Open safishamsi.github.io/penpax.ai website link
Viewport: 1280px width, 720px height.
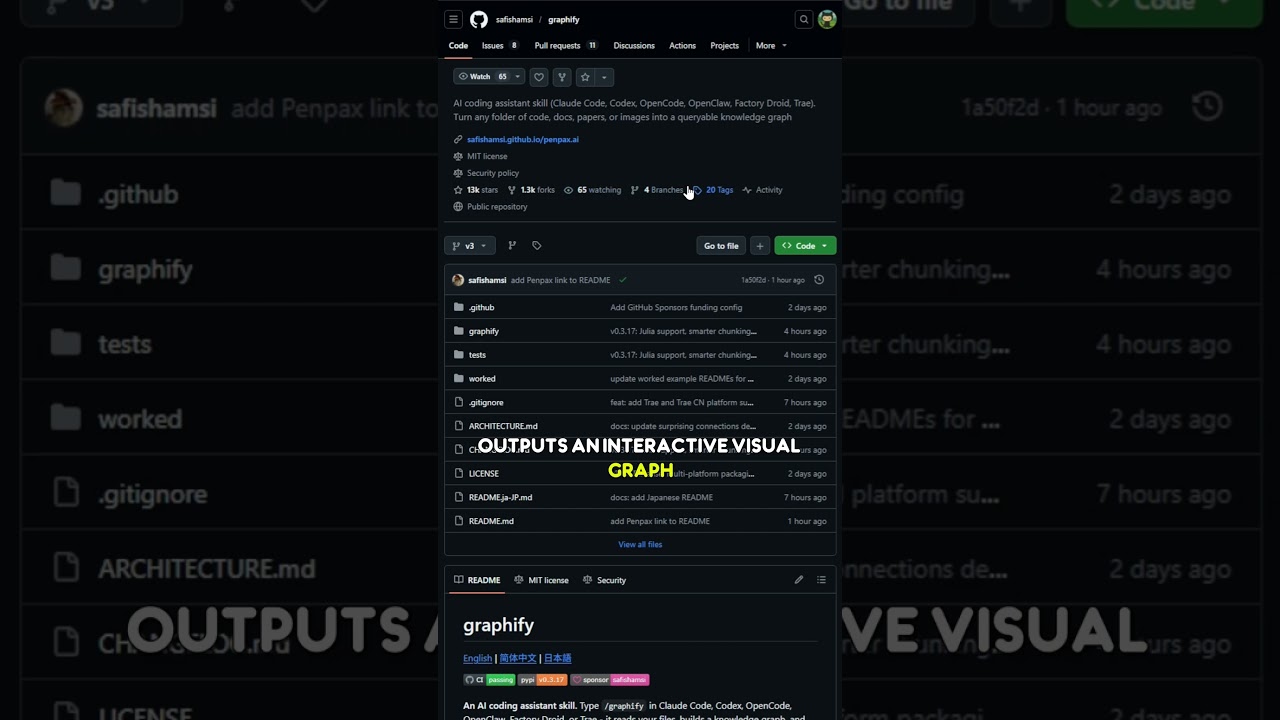point(522,140)
